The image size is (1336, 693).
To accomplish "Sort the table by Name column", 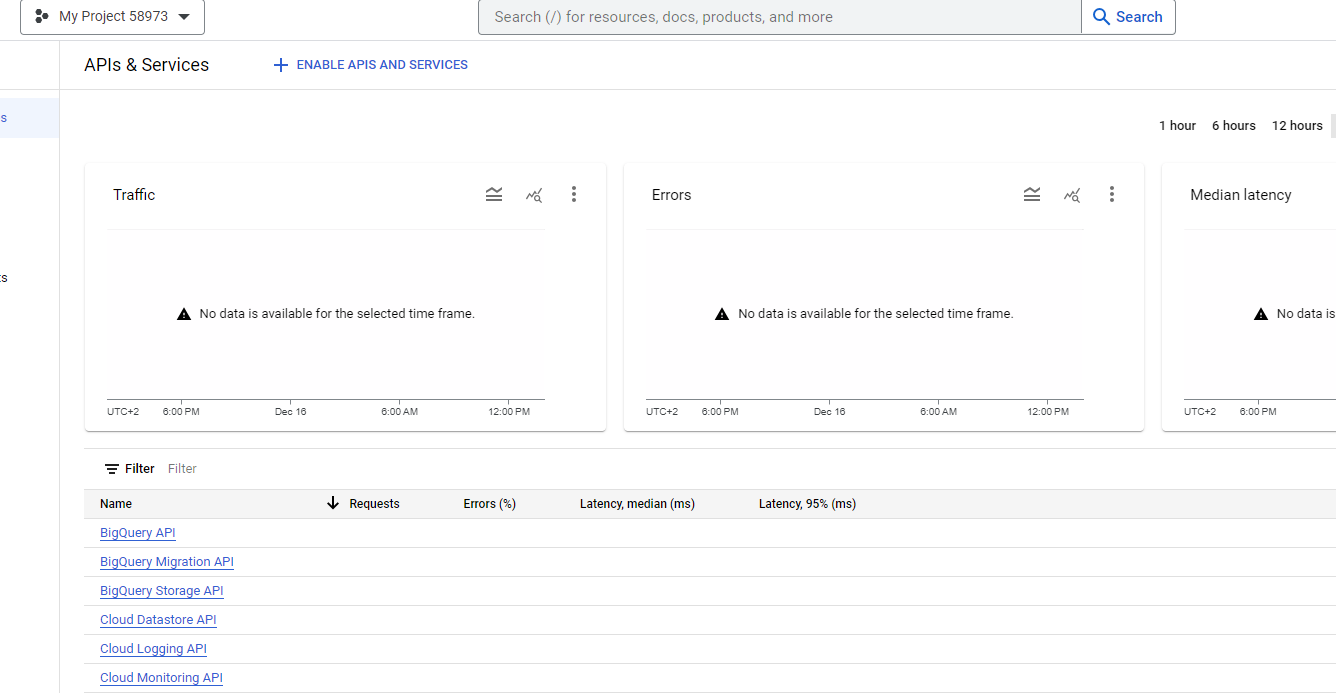I will (116, 504).
